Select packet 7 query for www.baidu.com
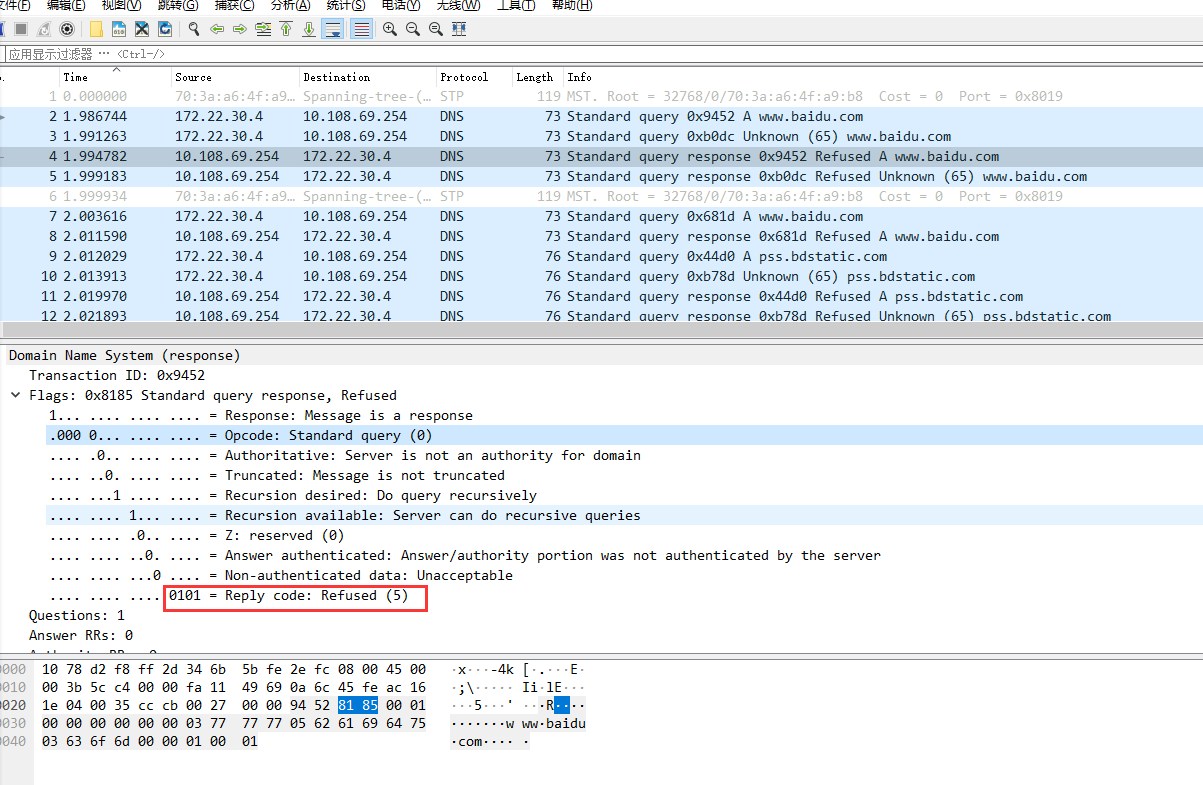 pyautogui.click(x=600, y=216)
